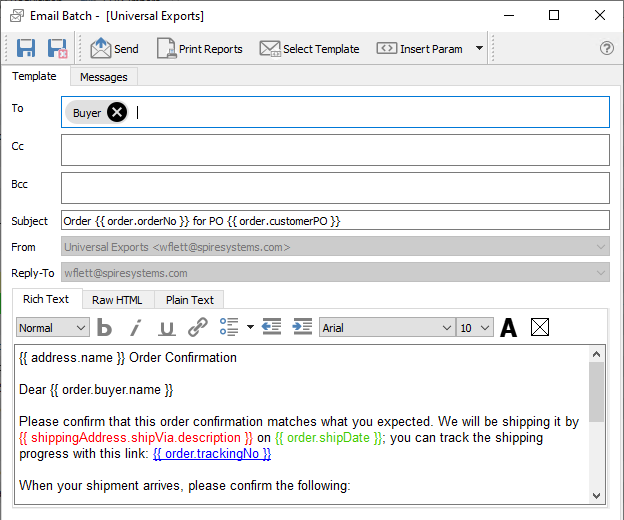
Task: Open Print Reports
Action: click(199, 49)
